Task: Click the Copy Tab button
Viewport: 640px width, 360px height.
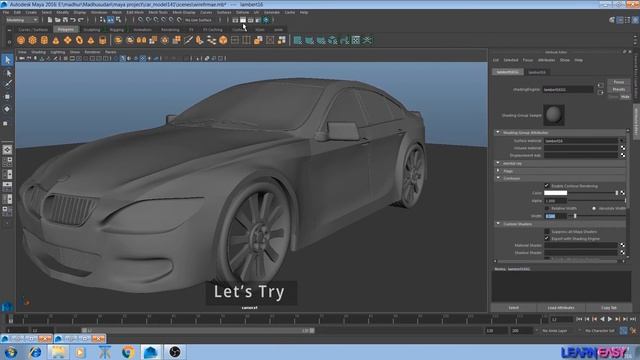Action: pos(609,308)
